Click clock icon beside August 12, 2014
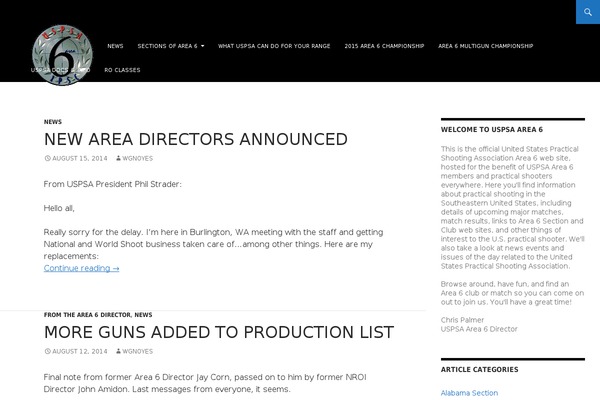This screenshot has width=600, height=400. pyautogui.click(x=47, y=351)
